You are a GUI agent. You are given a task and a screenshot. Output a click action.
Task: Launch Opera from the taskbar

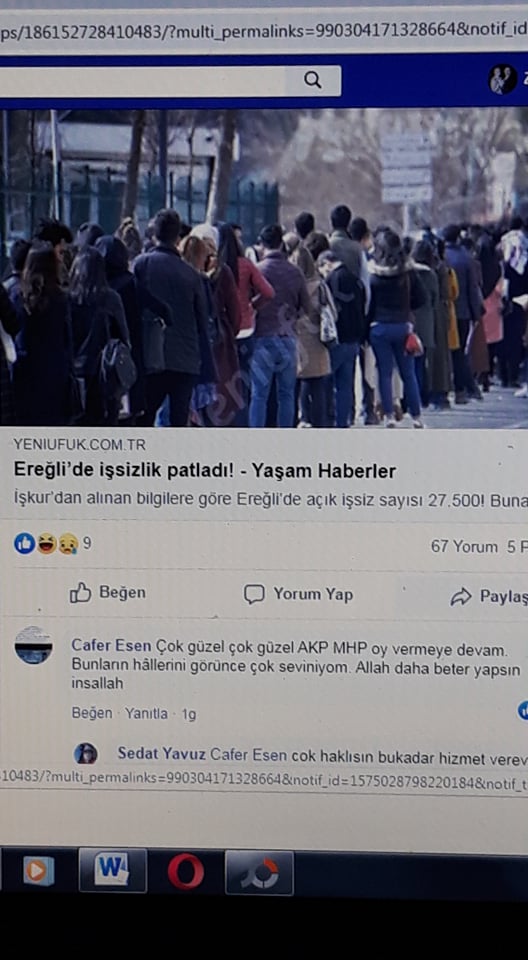click(186, 872)
